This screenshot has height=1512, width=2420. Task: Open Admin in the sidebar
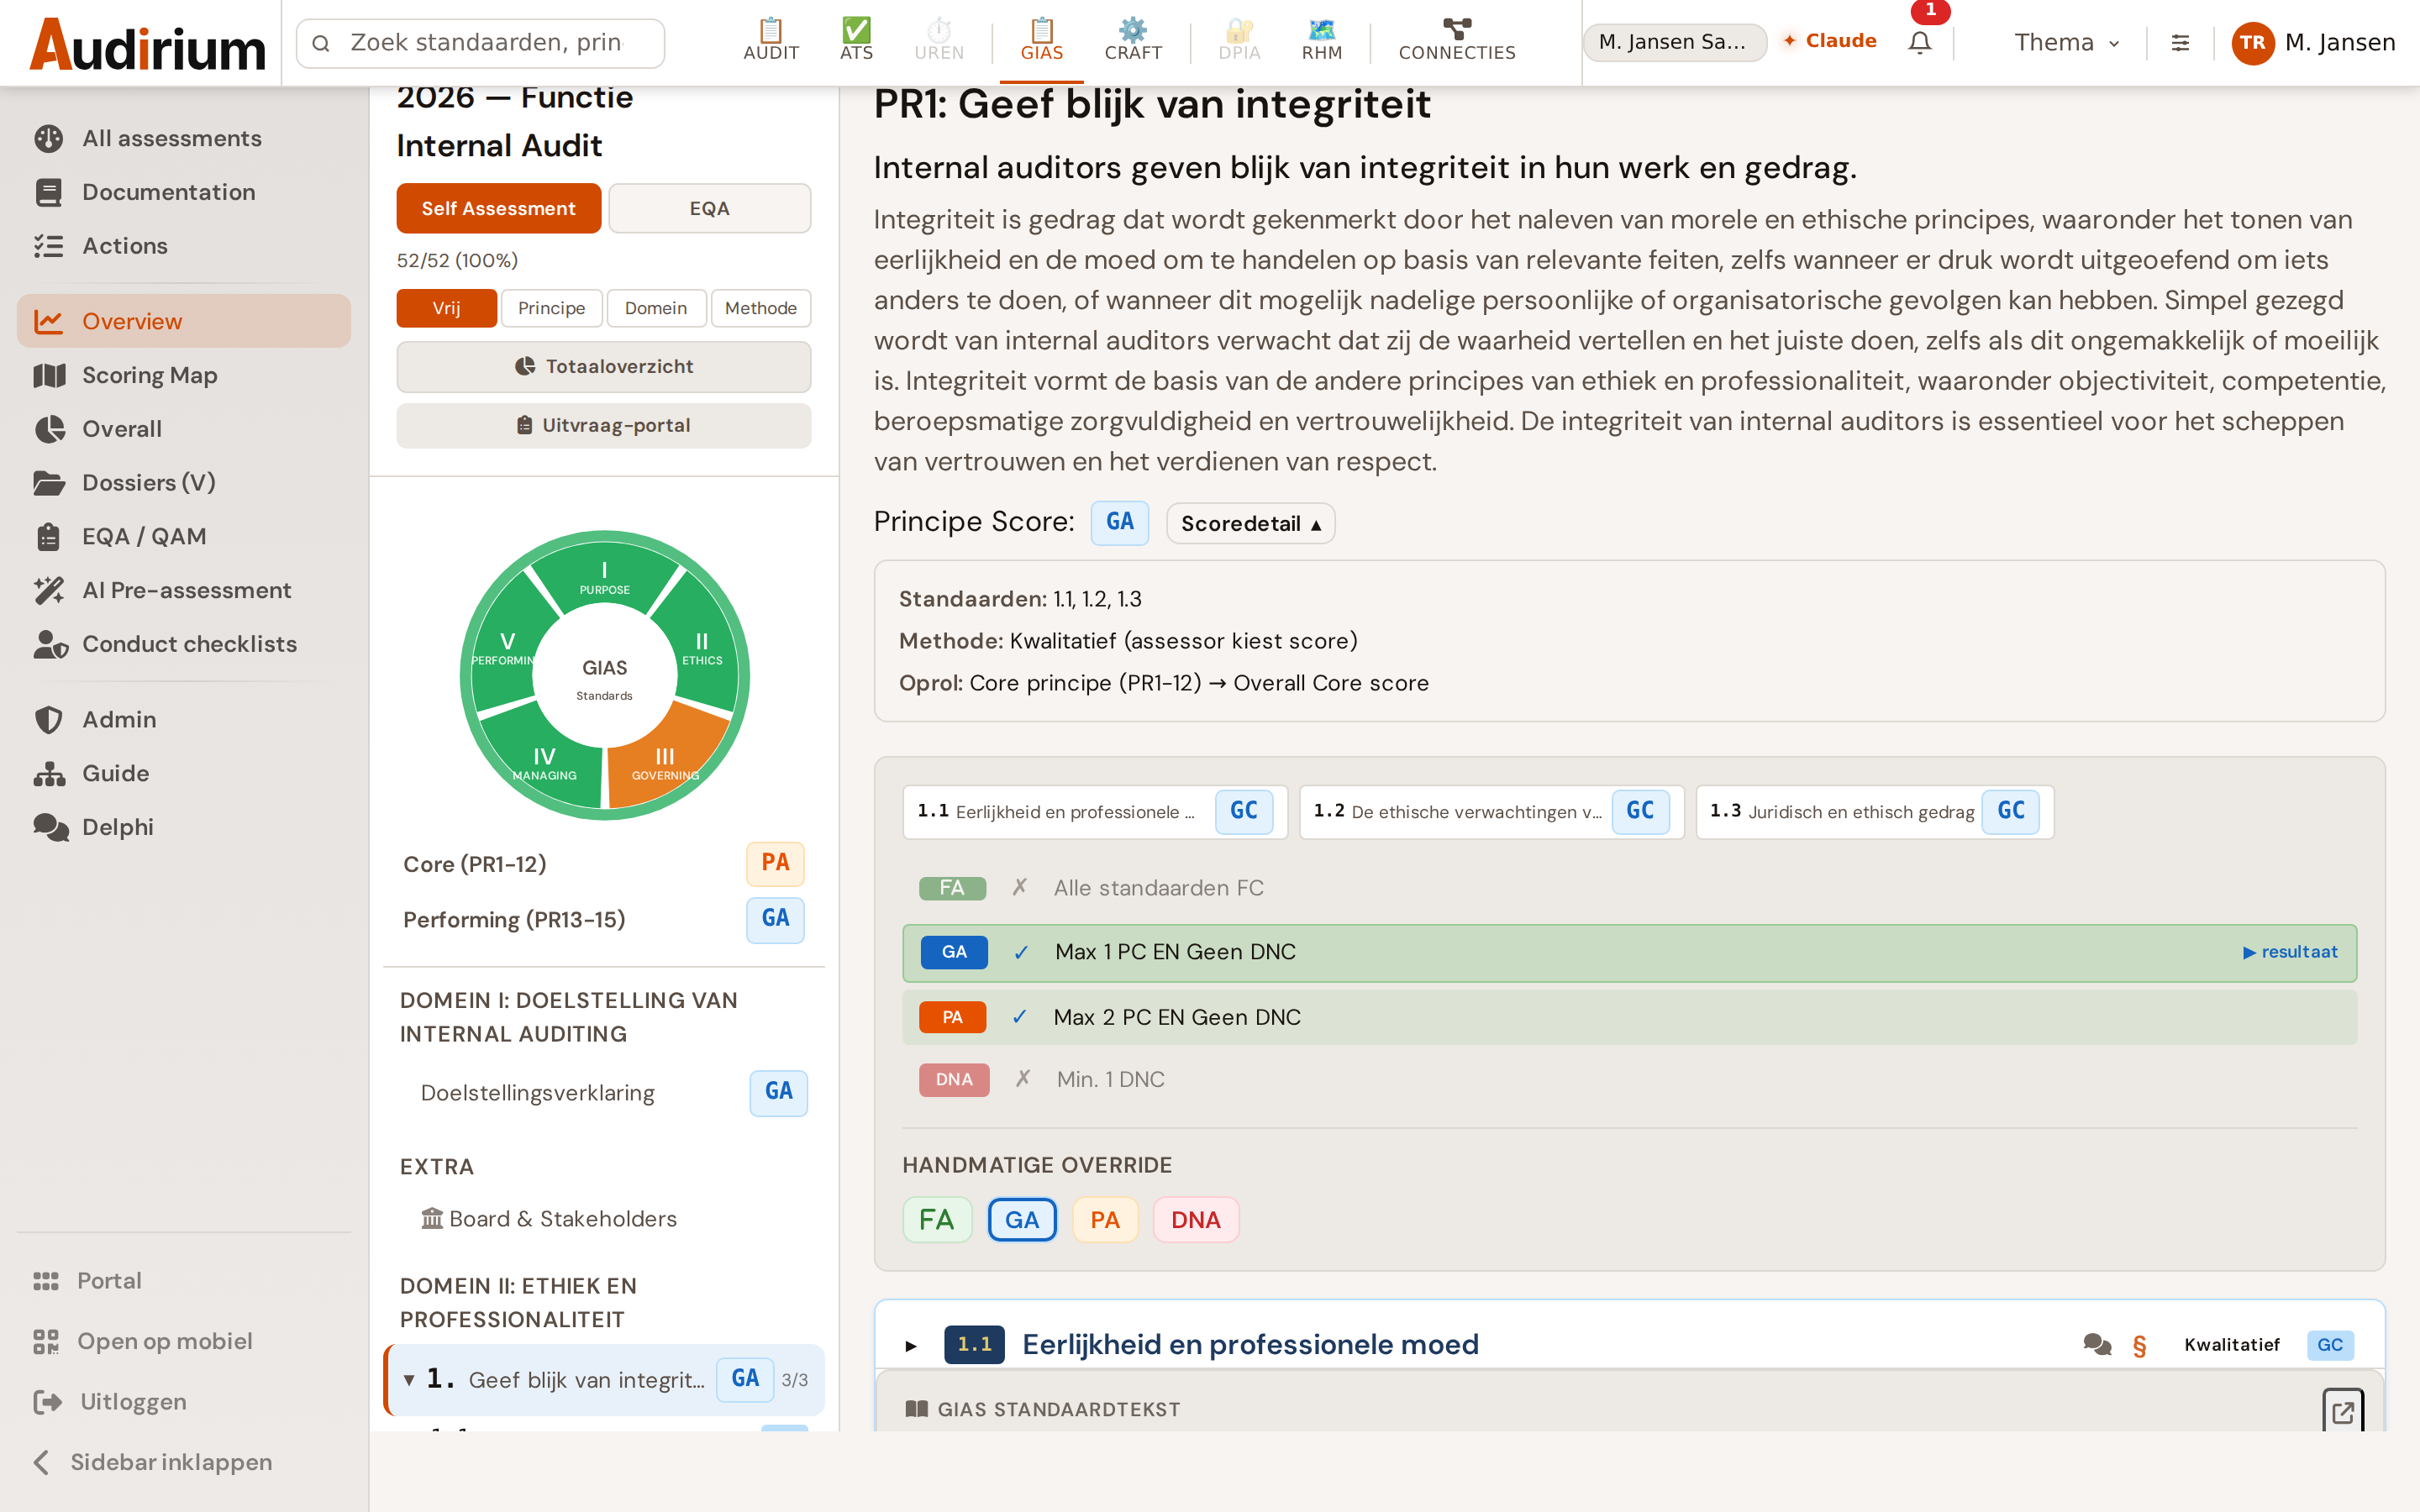[x=184, y=720]
